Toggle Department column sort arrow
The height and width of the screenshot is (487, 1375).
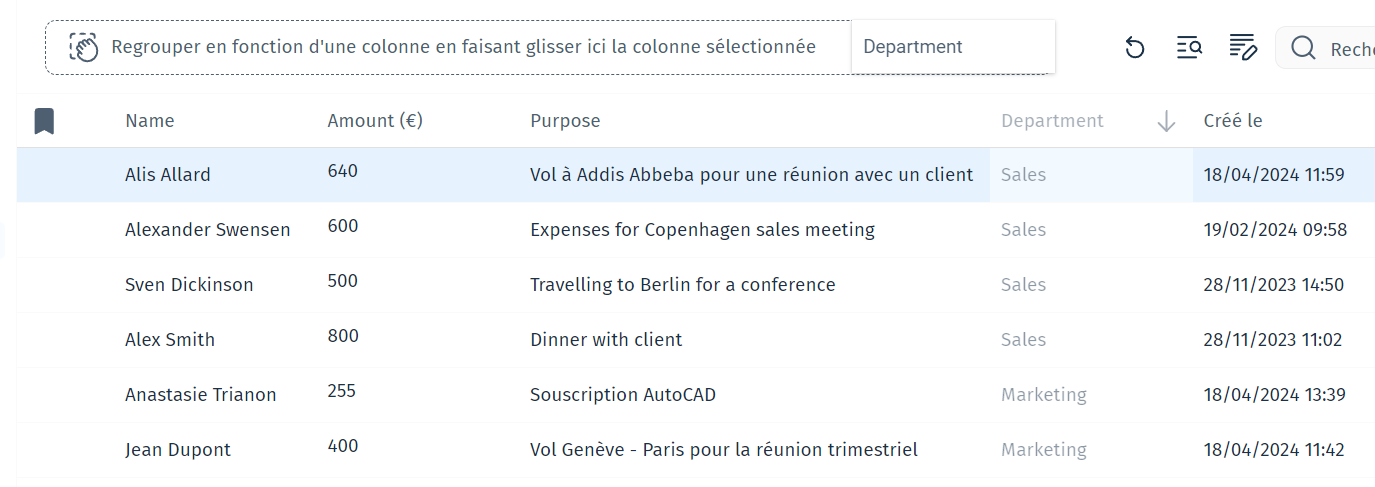[x=1165, y=121]
